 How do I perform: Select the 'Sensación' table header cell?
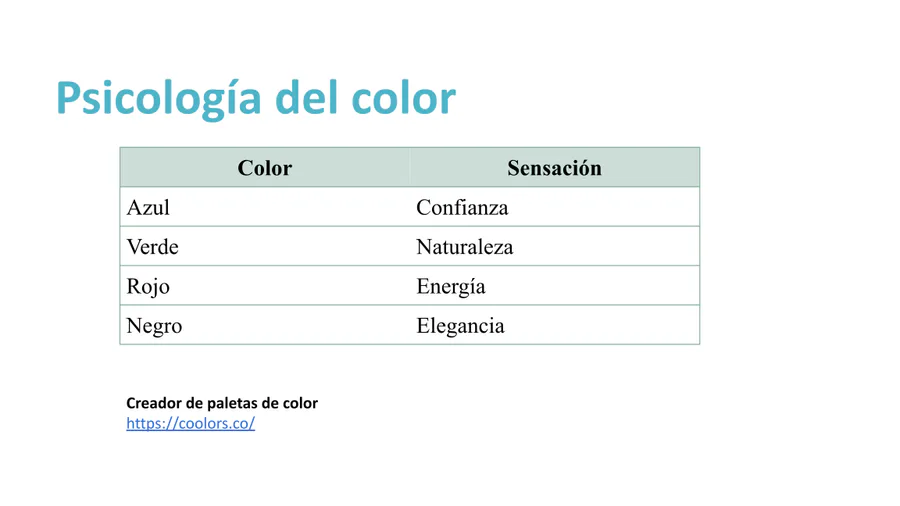coord(554,168)
